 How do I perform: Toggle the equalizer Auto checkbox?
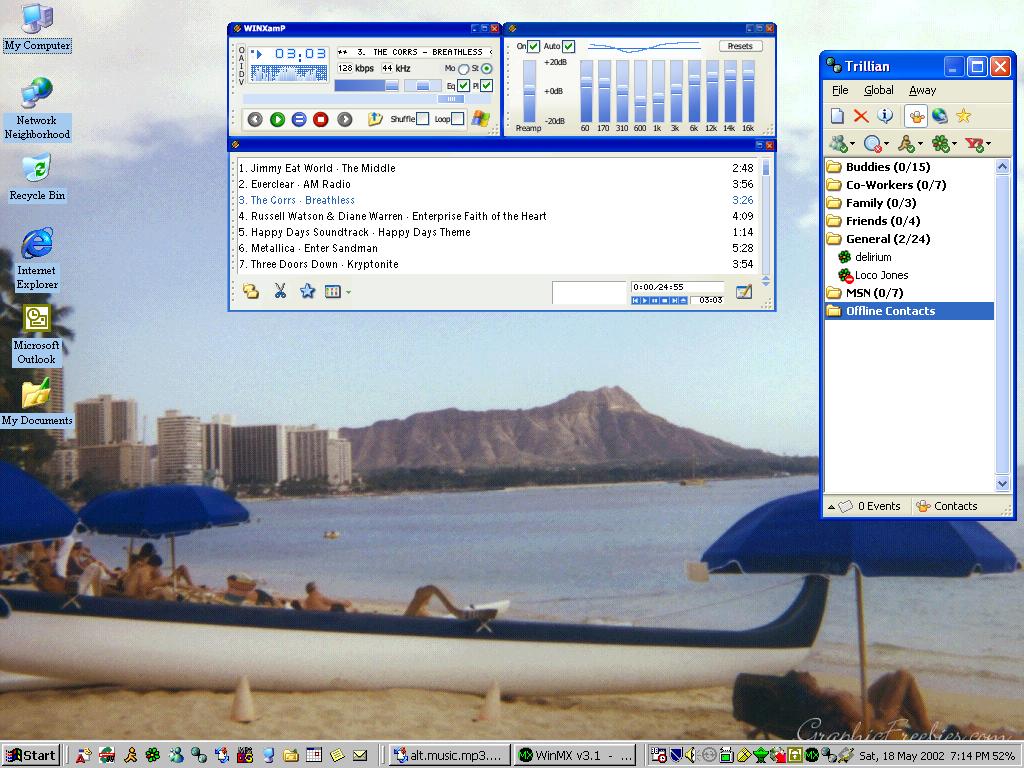point(568,46)
